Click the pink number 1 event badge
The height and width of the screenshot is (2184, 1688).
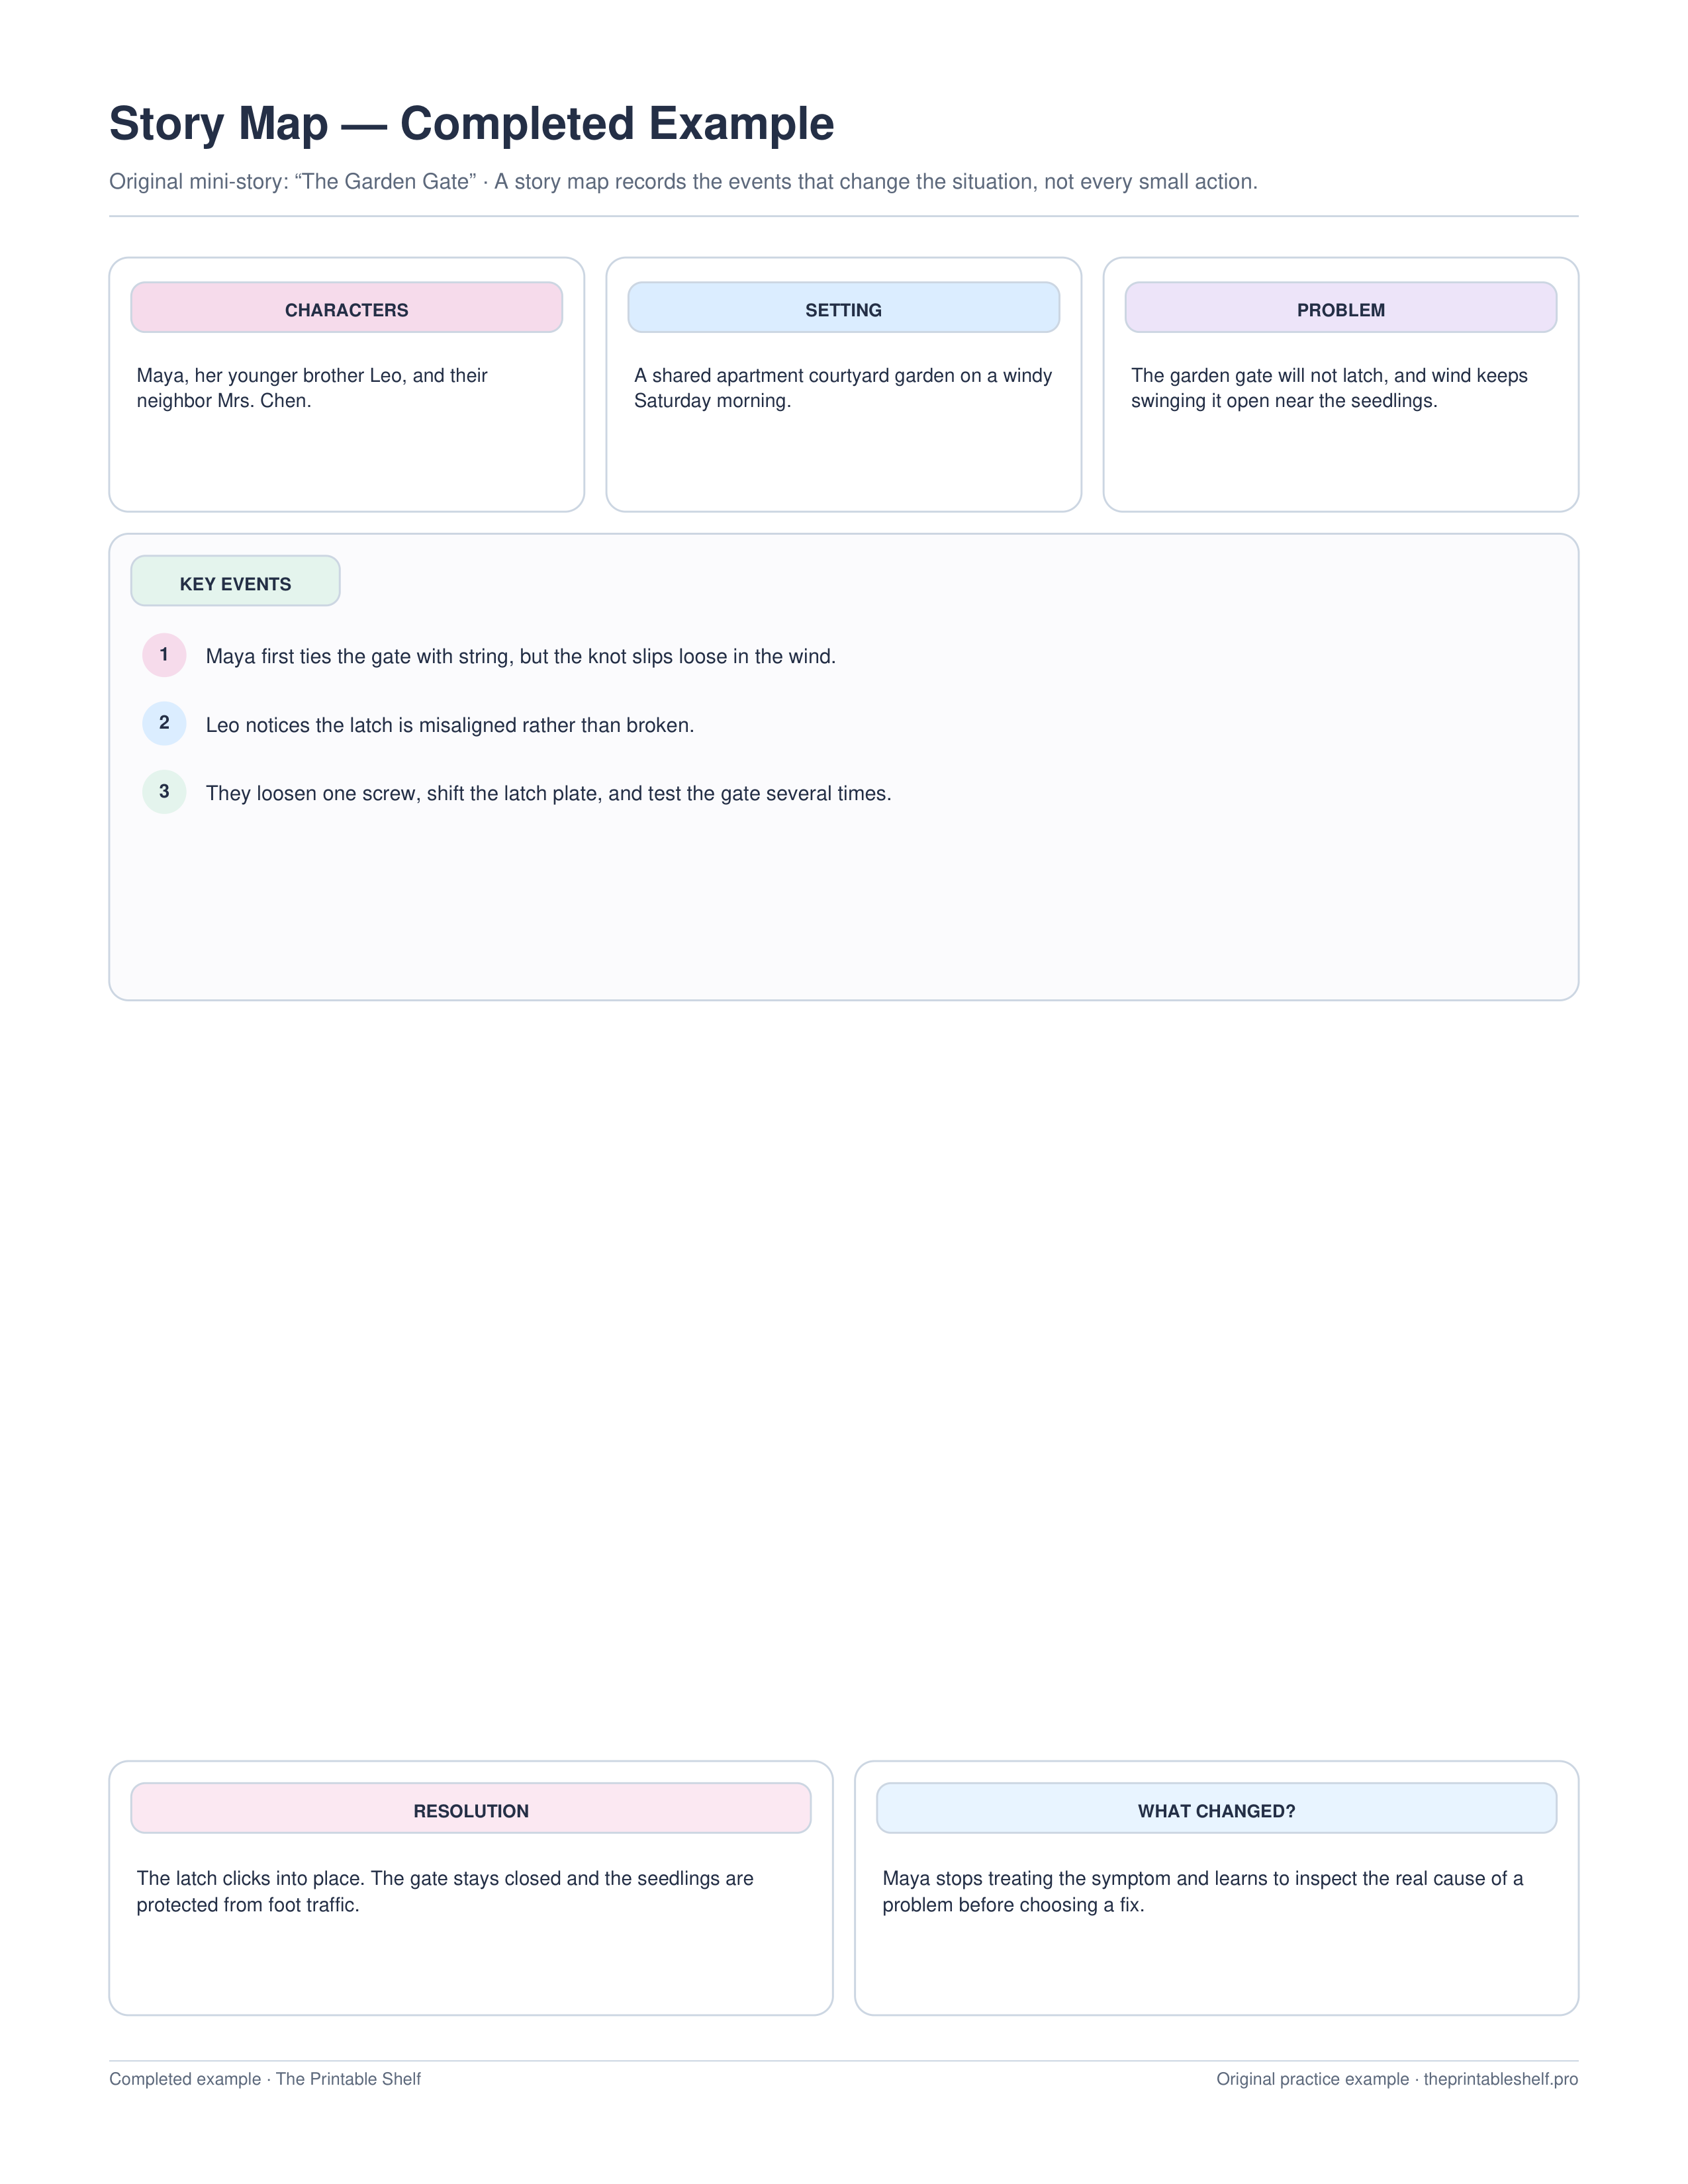164,655
